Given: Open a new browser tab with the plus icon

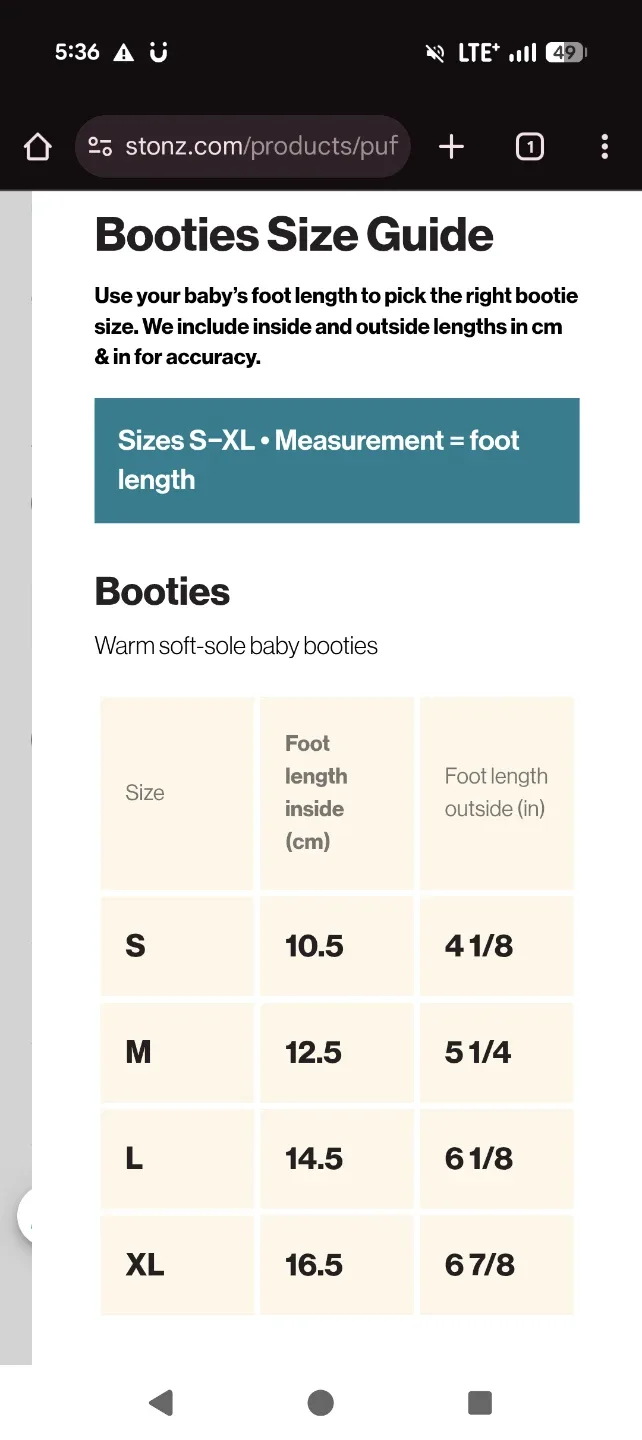Looking at the screenshot, I should [451, 146].
